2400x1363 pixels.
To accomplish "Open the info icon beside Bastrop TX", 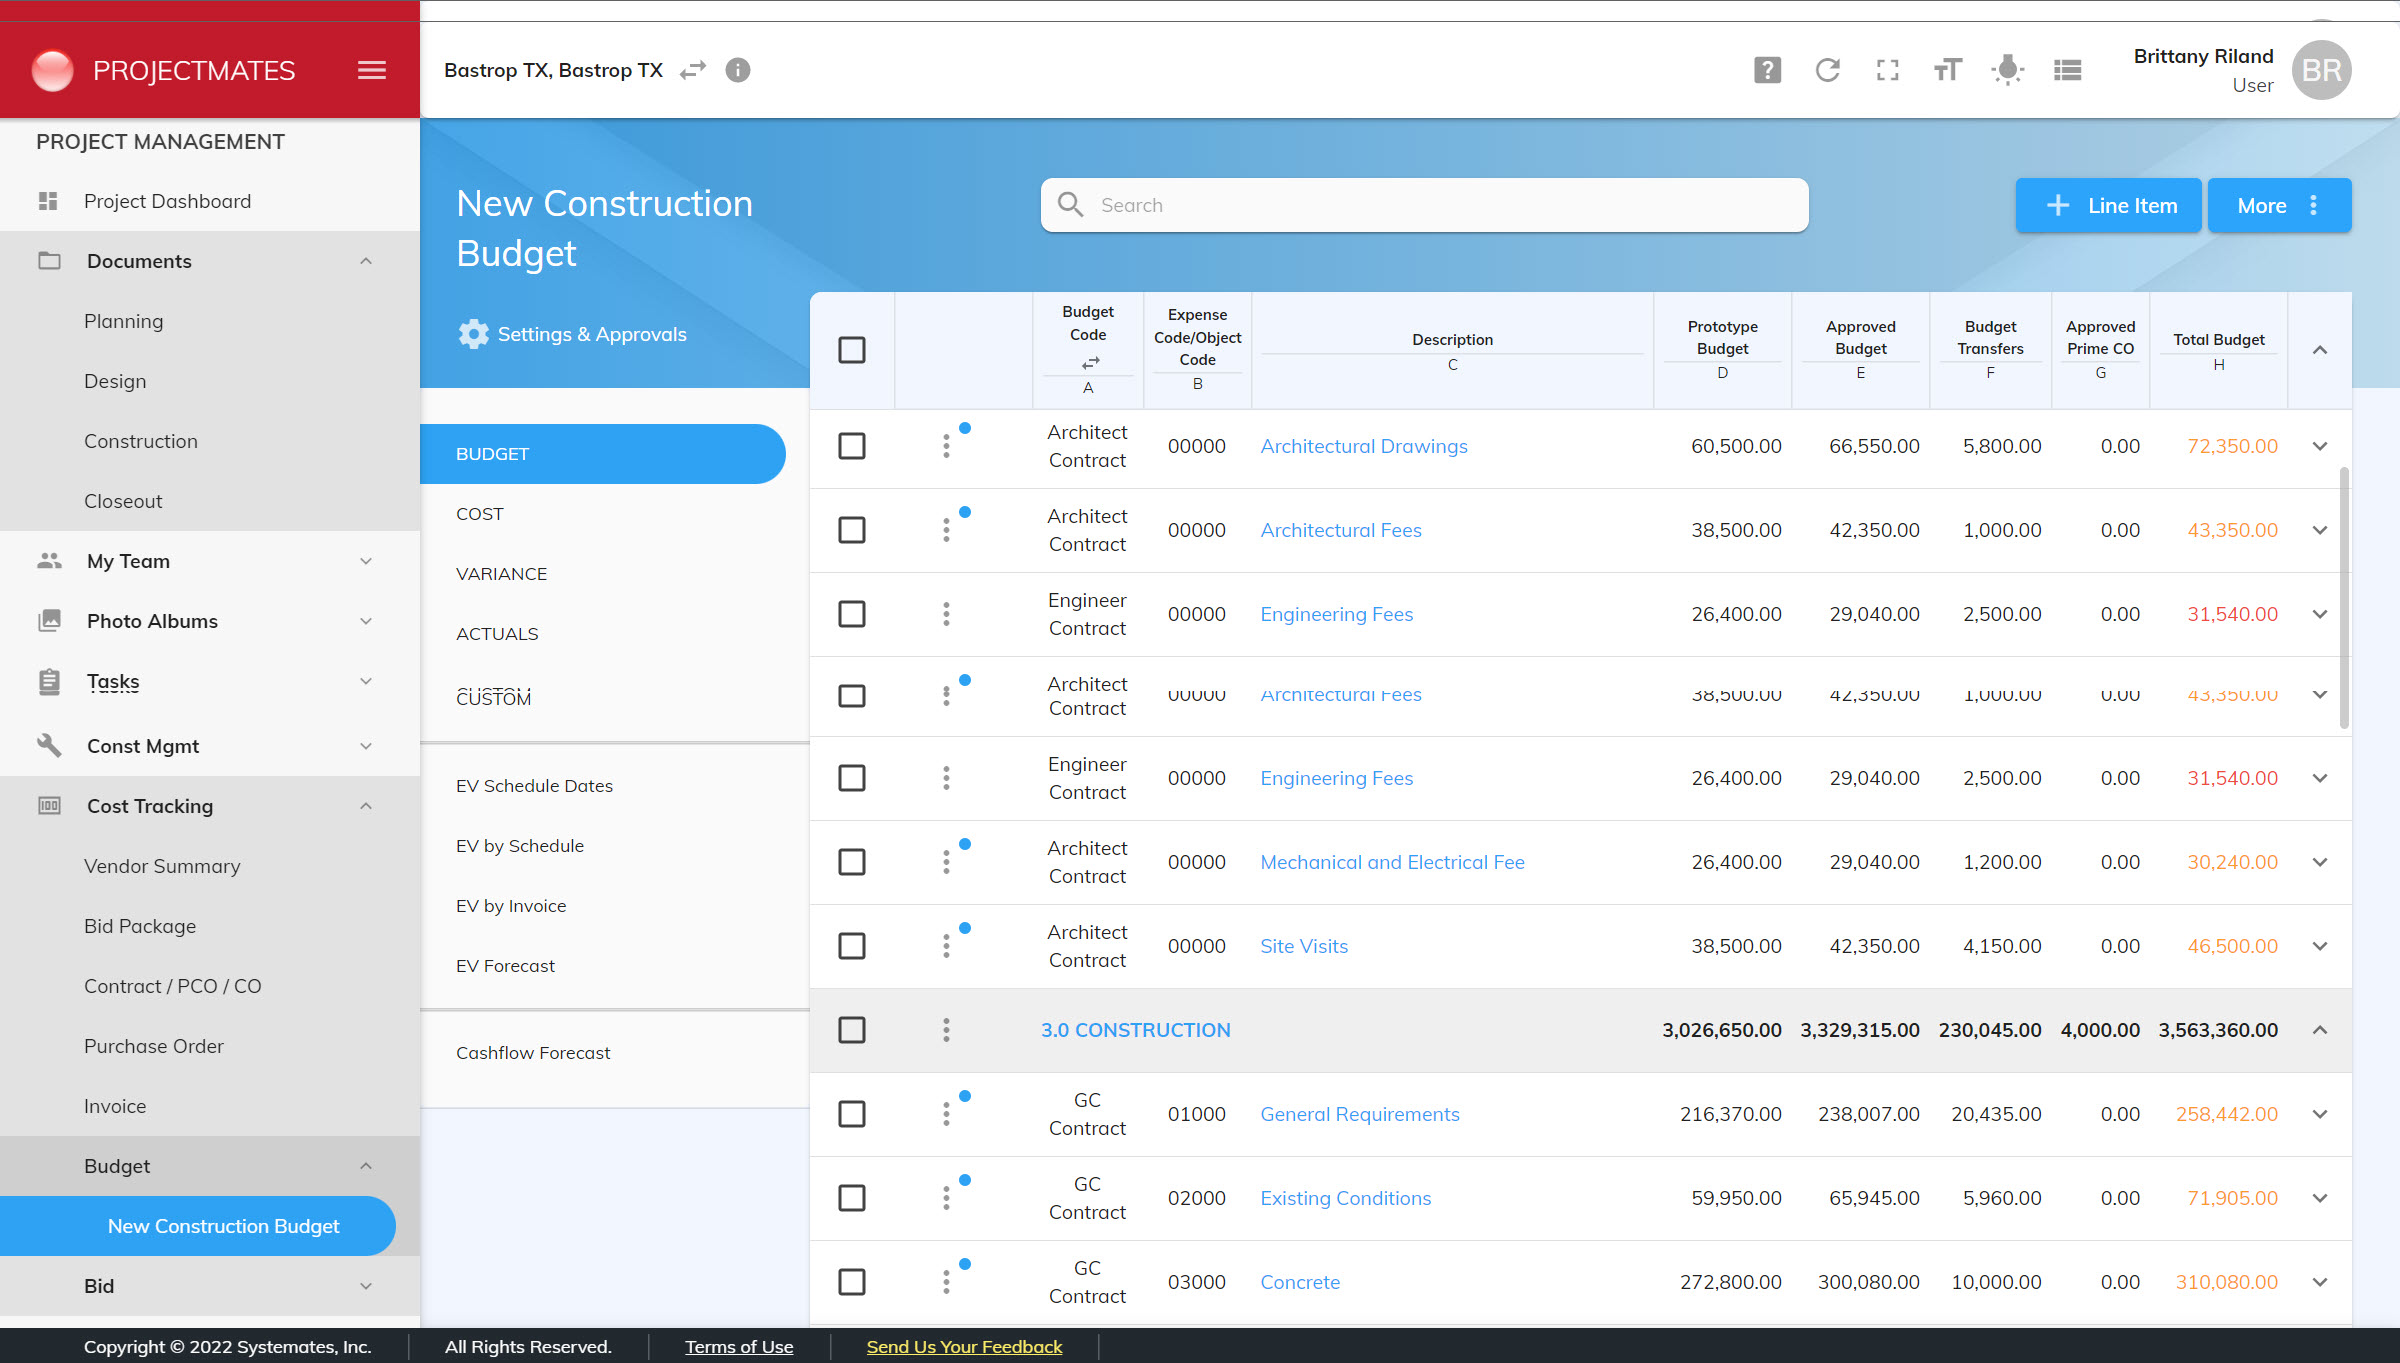I will [738, 70].
